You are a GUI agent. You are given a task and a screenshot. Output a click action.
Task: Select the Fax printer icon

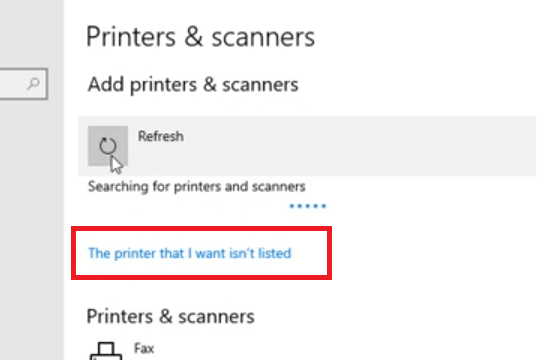coord(106,351)
